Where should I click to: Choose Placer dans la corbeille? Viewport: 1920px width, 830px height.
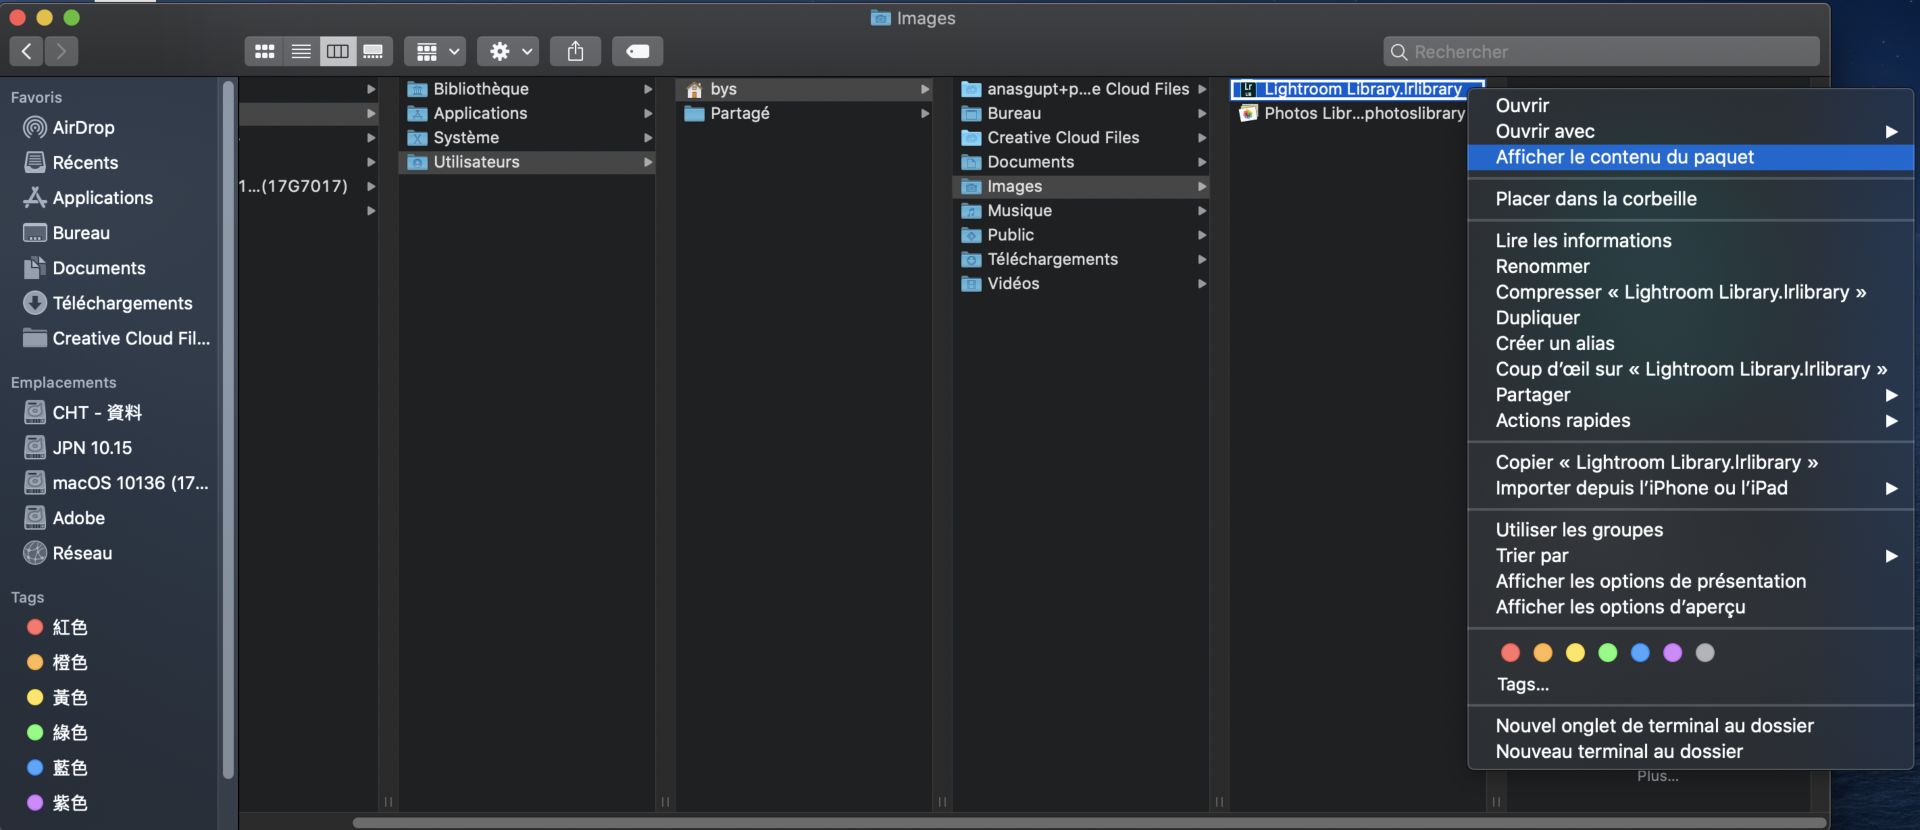[1690, 198]
